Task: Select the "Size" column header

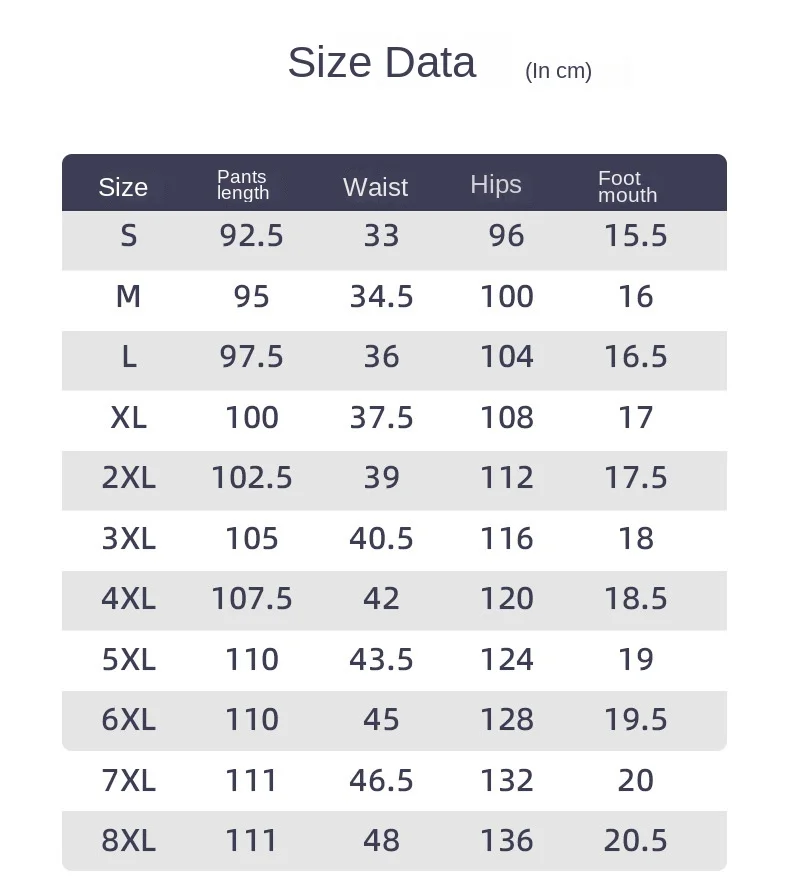Action: tap(123, 187)
